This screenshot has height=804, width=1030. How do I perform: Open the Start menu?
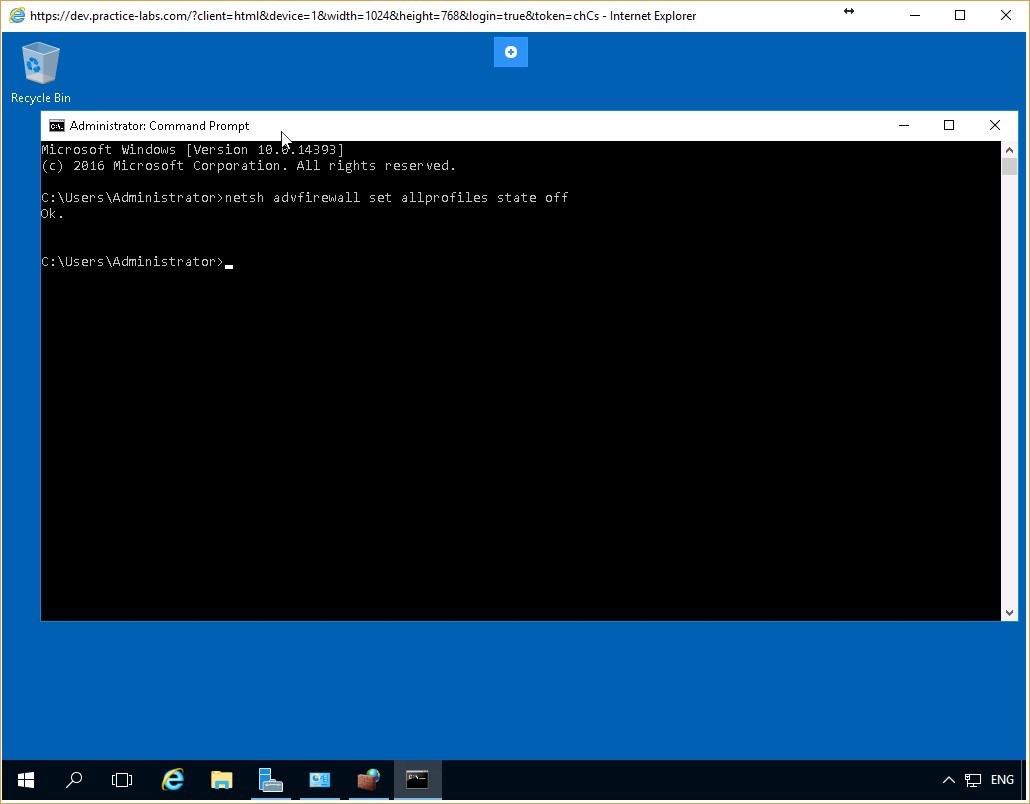click(x=25, y=780)
